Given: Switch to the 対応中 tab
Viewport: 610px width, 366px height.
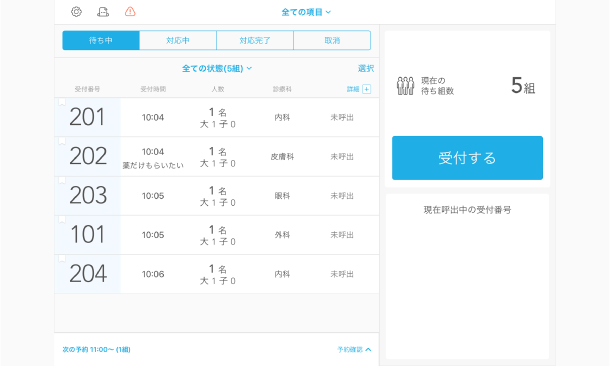Looking at the screenshot, I should click(x=178, y=40).
